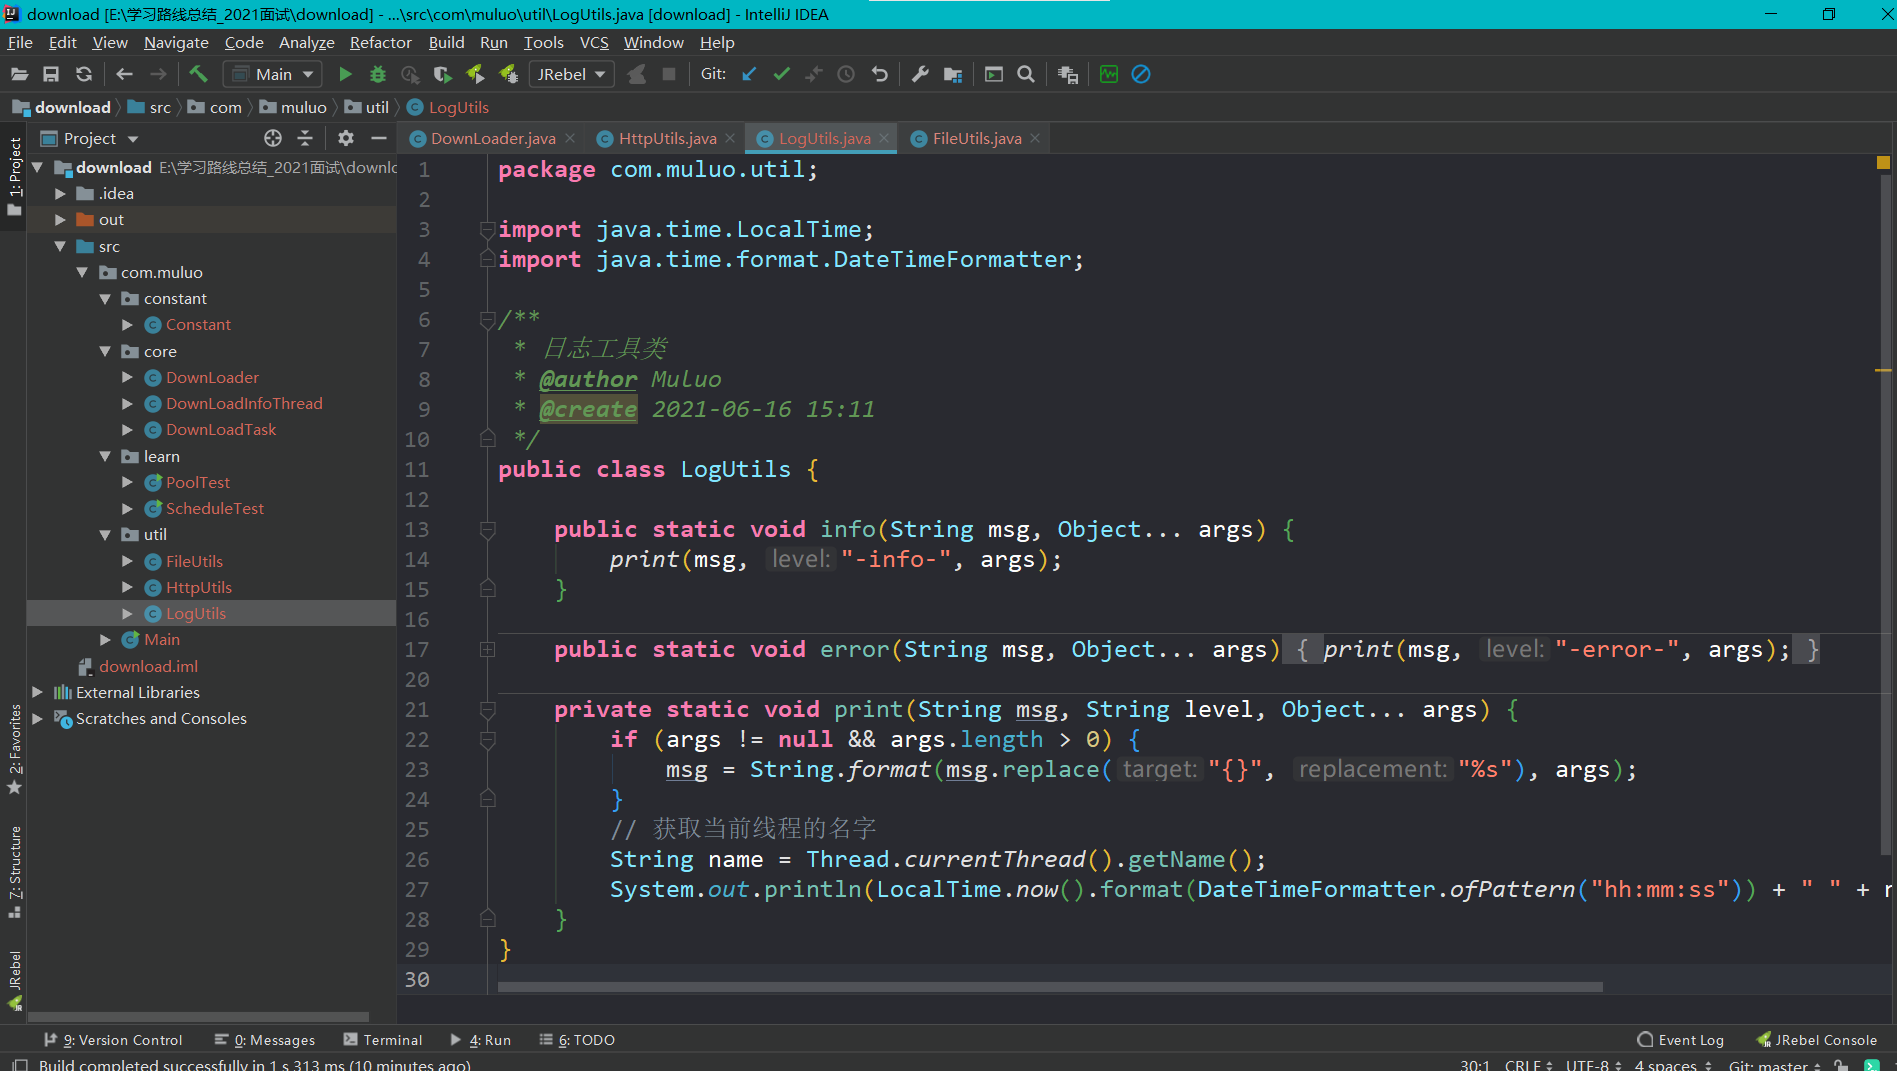
Task: Start debugging with the bug icon
Action: pos(378,74)
